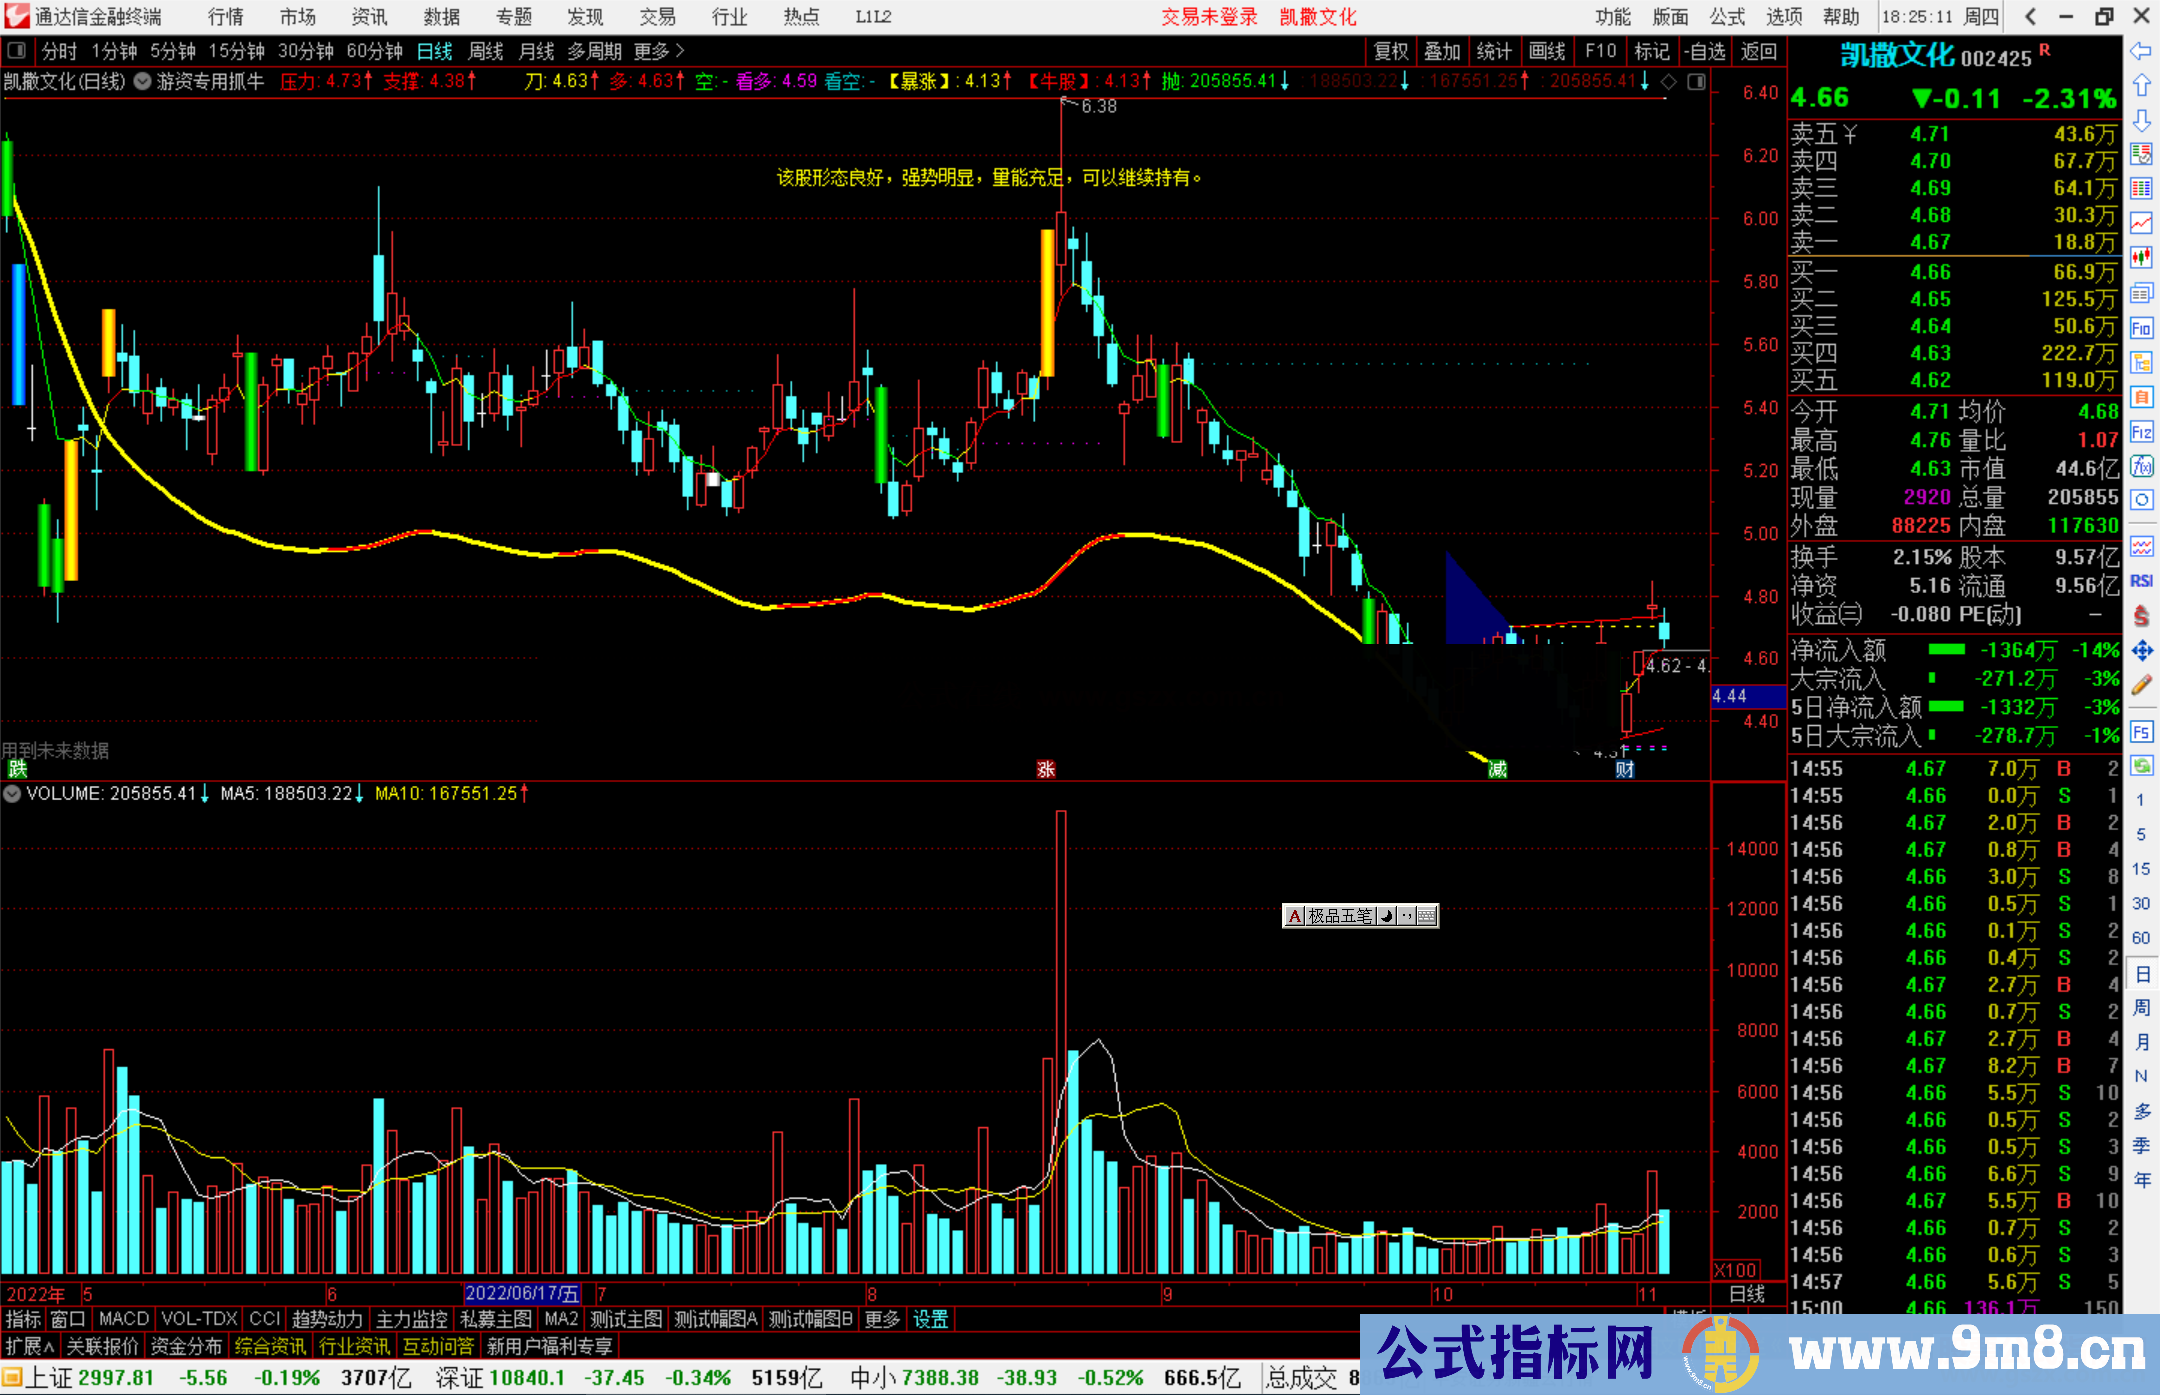Toggle the 游资专用抓牛 indicator round button

143,81
